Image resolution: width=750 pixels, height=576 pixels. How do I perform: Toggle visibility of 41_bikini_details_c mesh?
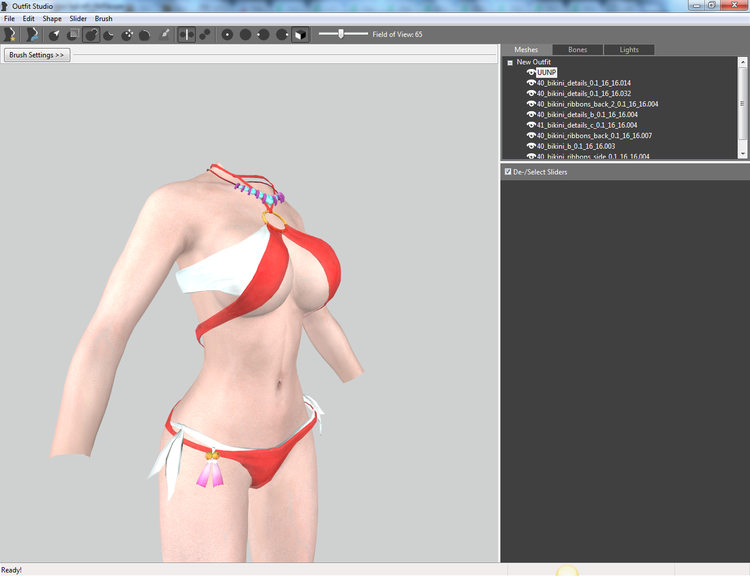tap(531, 125)
